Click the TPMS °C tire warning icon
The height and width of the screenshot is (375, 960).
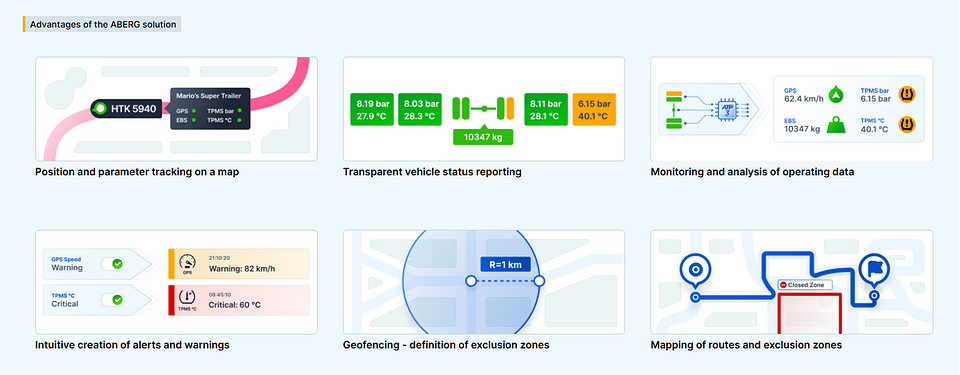907,125
